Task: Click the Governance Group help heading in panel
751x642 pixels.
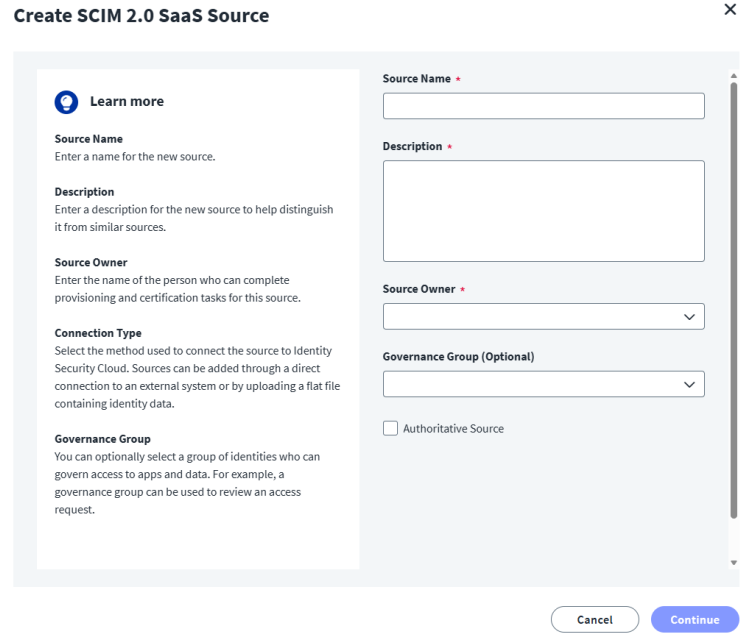Action: (x=102, y=439)
